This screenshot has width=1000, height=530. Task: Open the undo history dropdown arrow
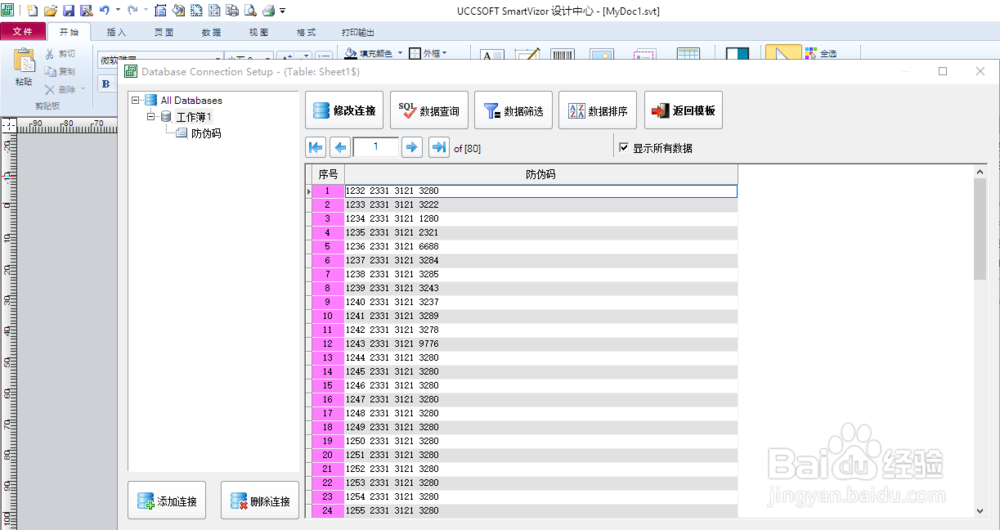point(118,10)
